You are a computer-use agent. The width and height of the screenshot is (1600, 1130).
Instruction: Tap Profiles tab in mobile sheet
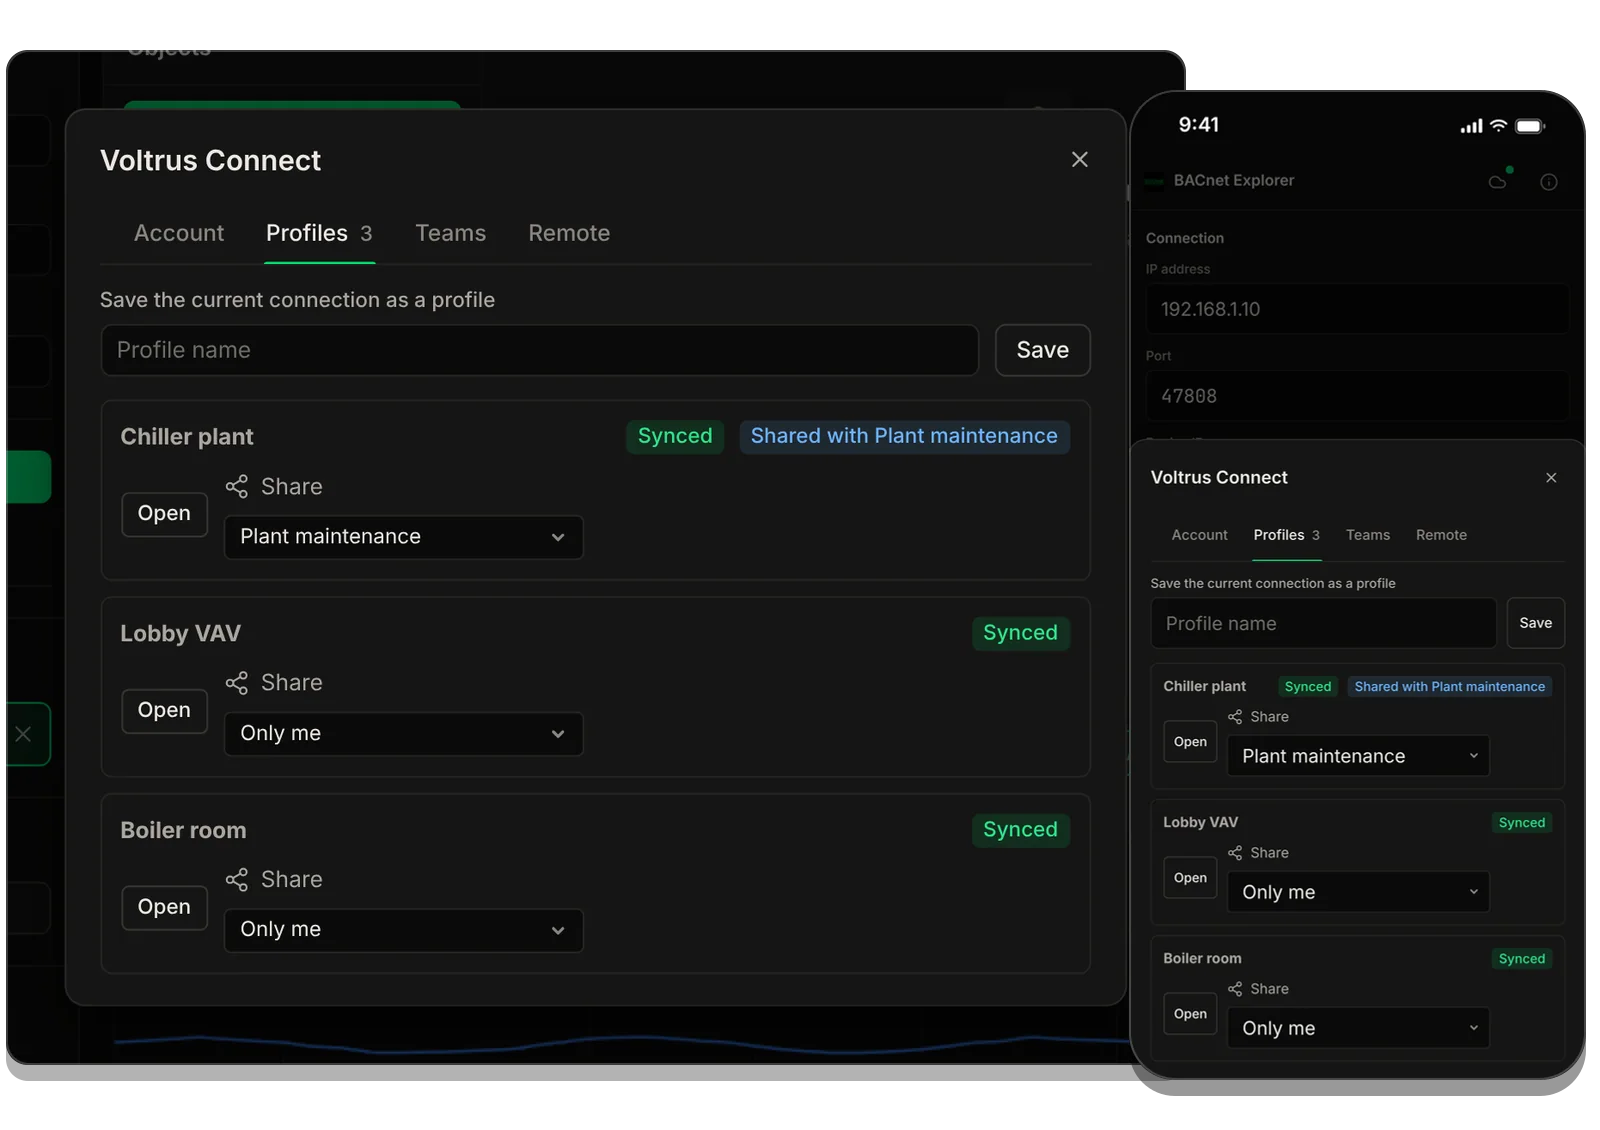point(1287,535)
